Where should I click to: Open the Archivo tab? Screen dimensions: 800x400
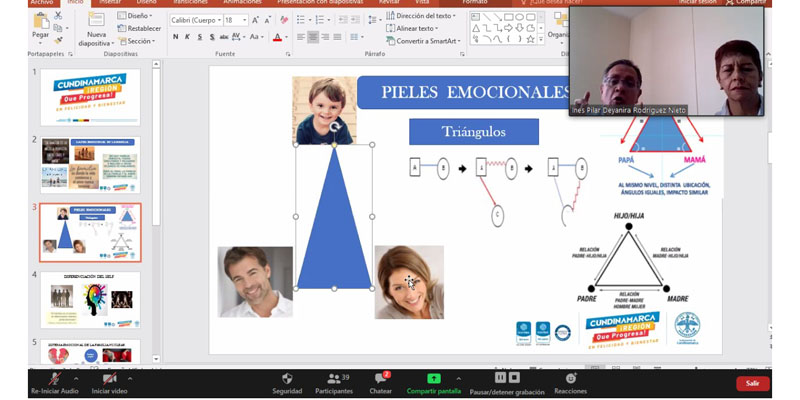42,2
